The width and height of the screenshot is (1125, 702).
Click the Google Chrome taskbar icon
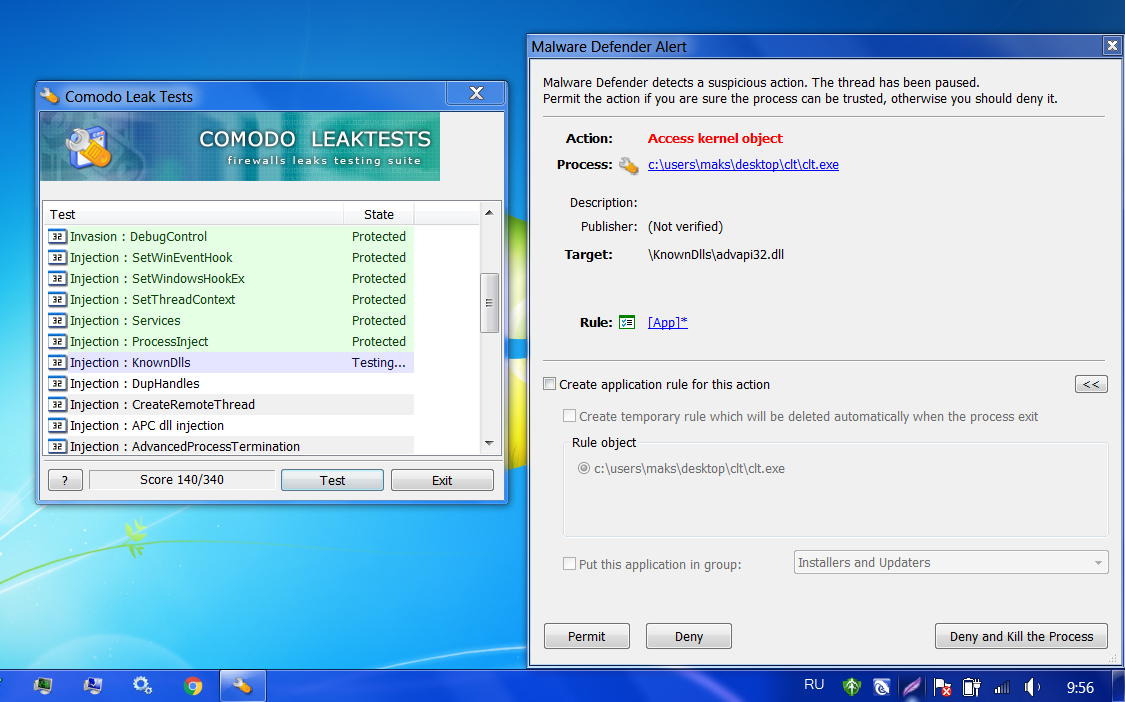193,686
